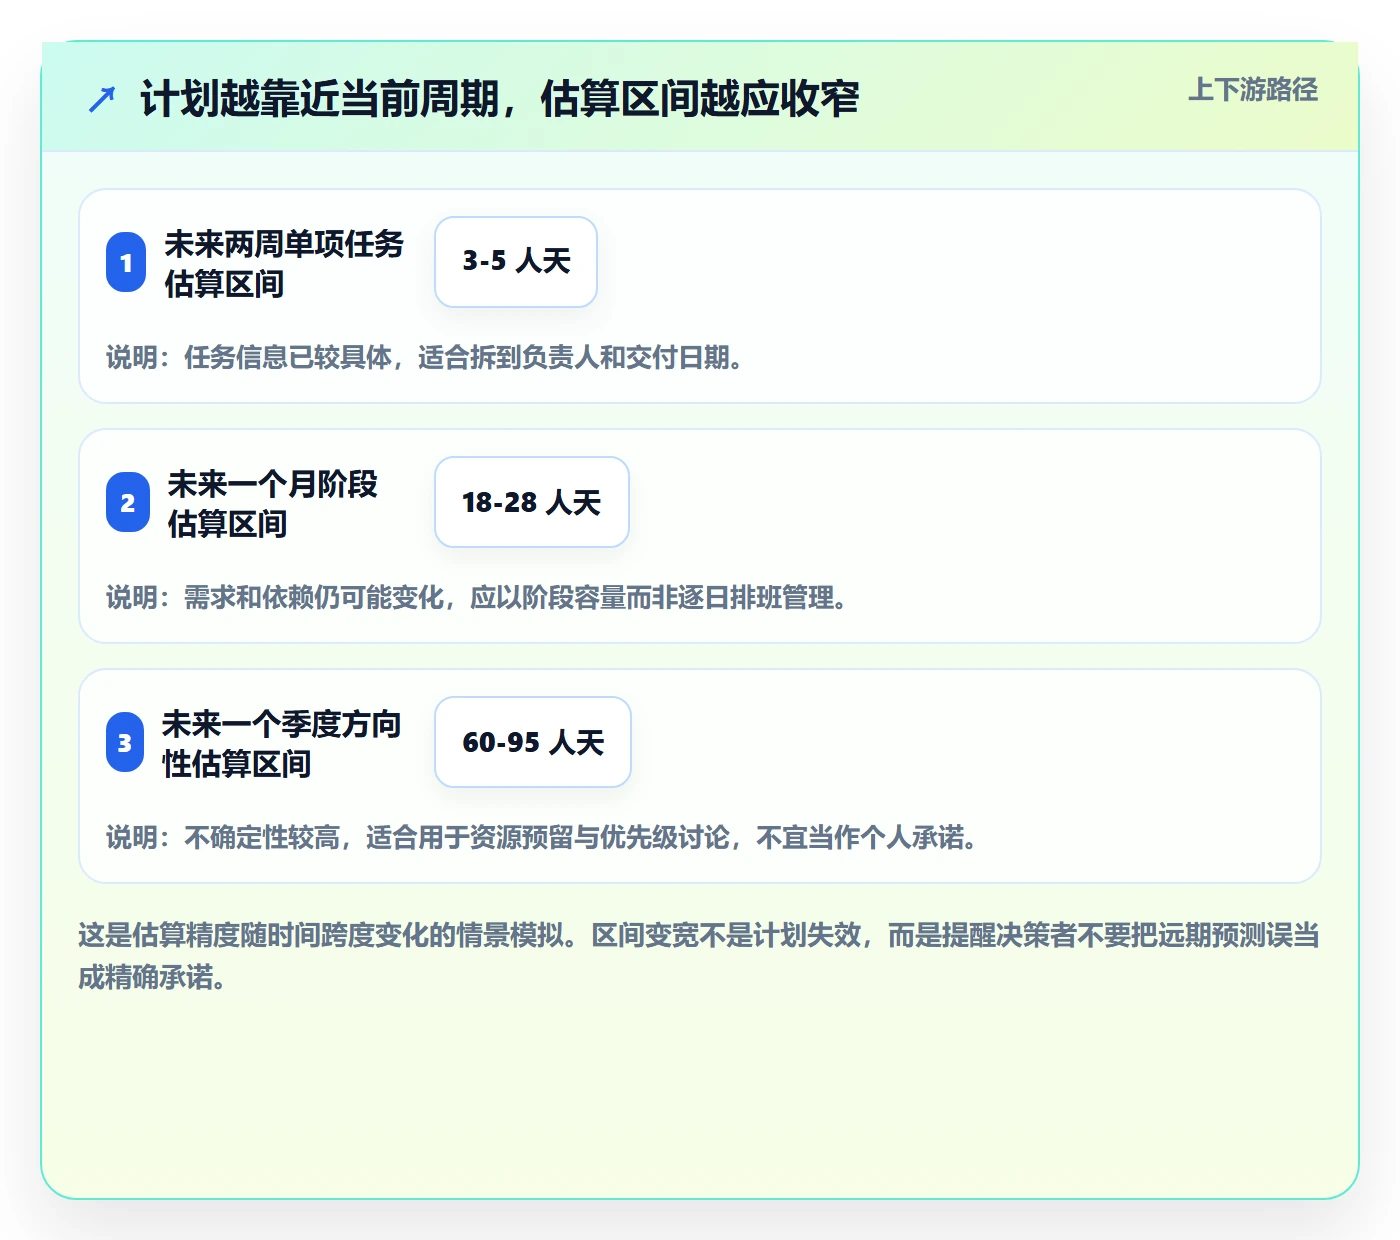Select the label "未来两周单项任务估算区间"

coord(284,263)
